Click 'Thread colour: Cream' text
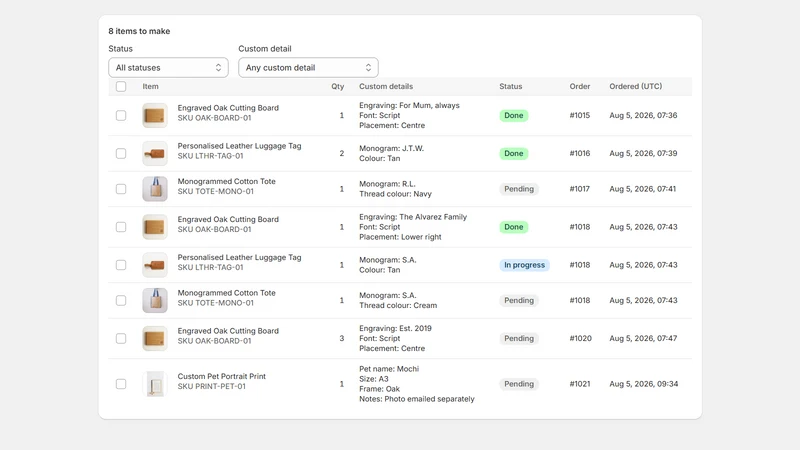This screenshot has height=450, width=800. click(398, 306)
